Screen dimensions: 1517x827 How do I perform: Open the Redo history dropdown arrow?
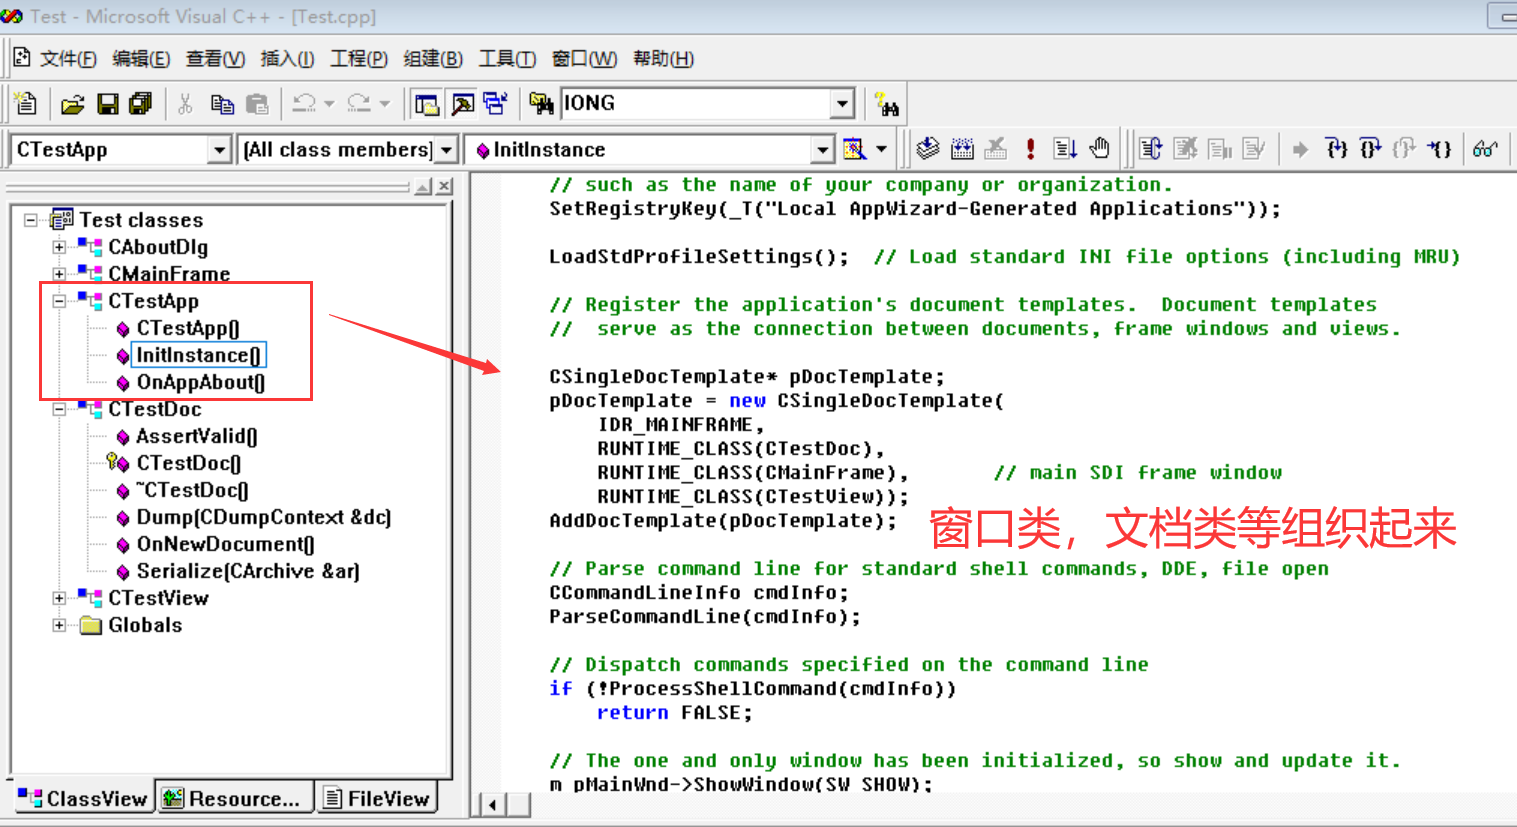click(384, 104)
